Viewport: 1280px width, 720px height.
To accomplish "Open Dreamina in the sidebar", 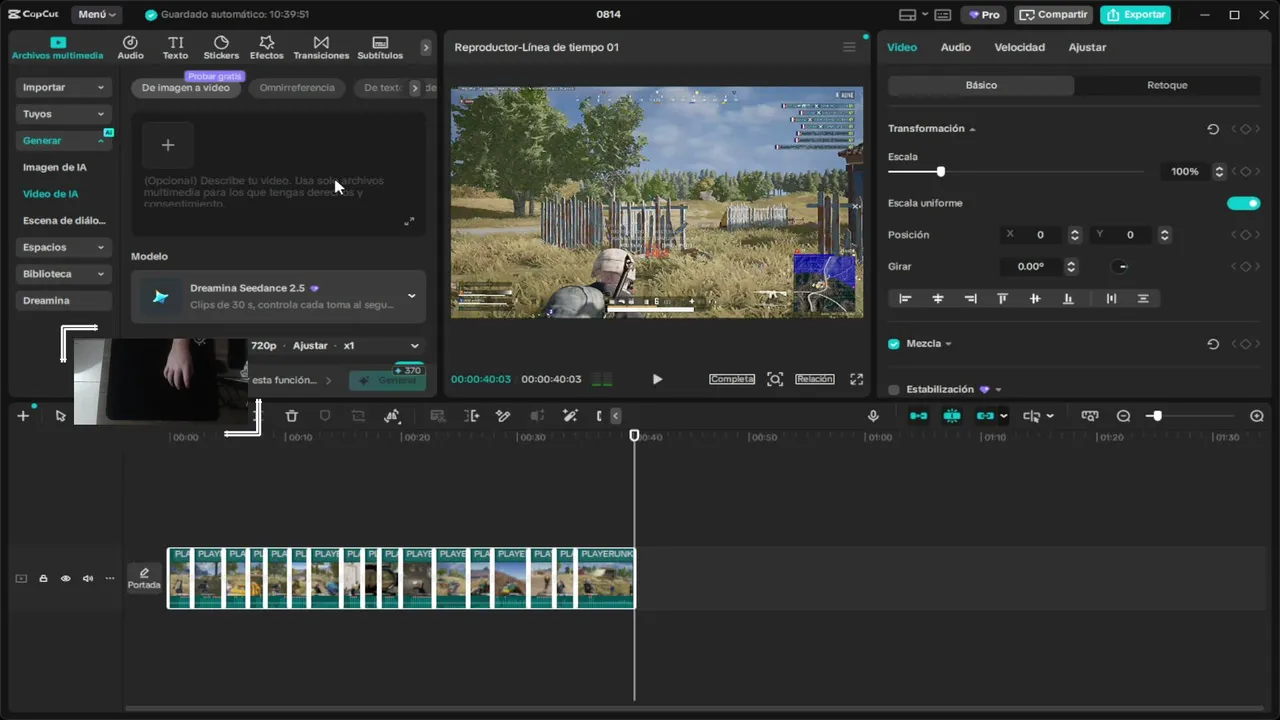I will 63,300.
